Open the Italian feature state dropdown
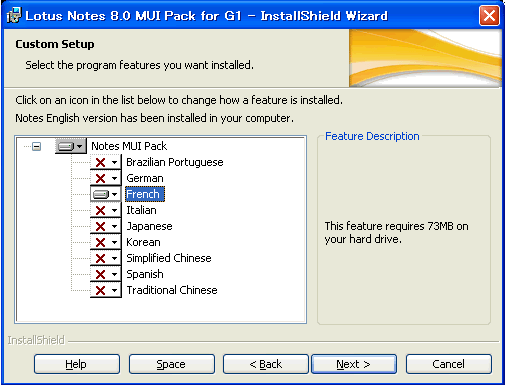 106,210
